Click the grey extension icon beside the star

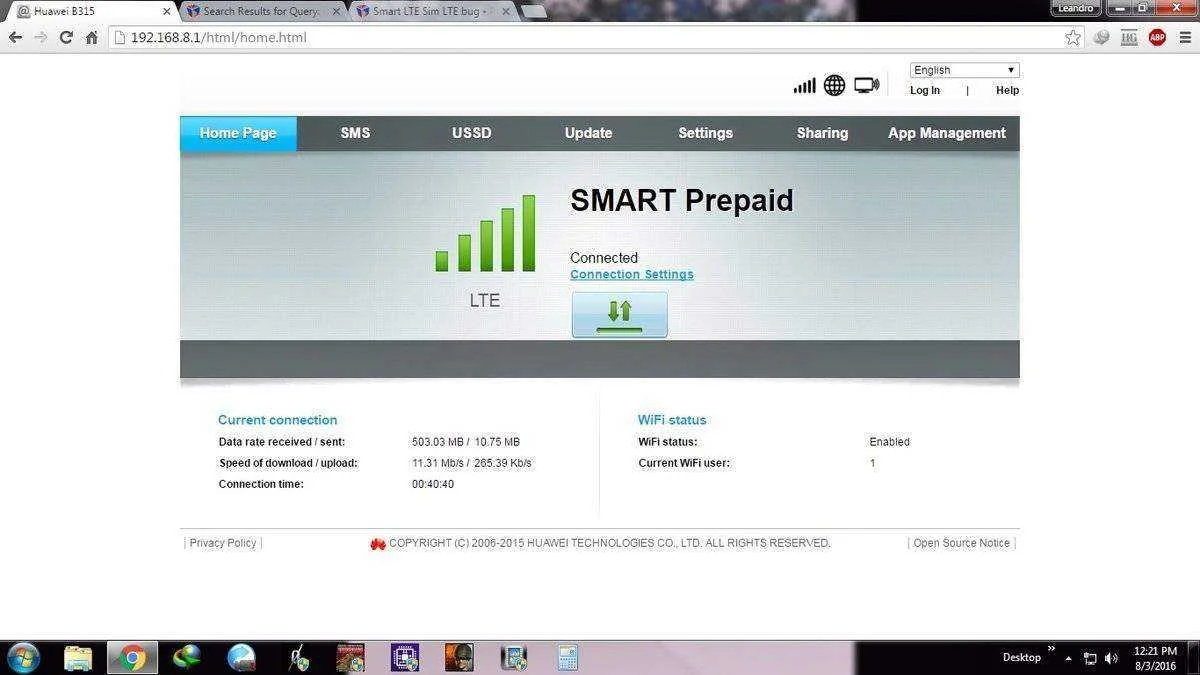point(1101,37)
